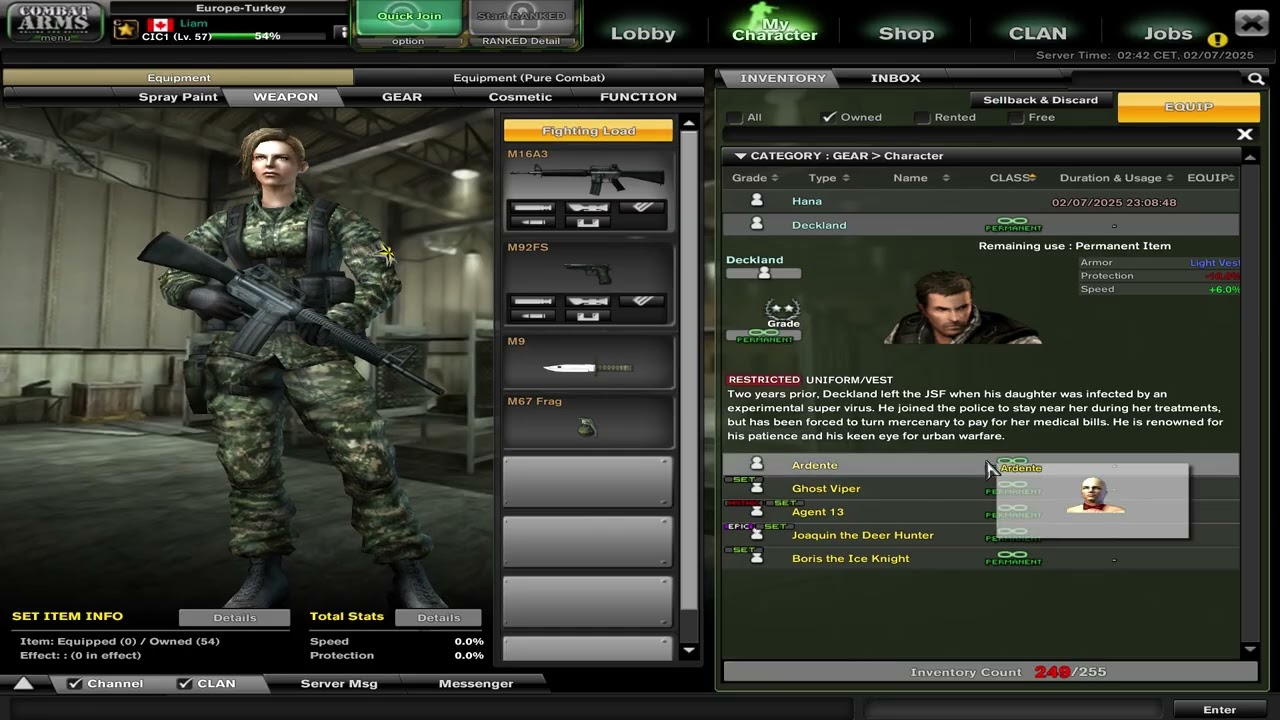Image resolution: width=1280 pixels, height=720 pixels.
Task: Open the inventory search magnifier
Action: coord(1255,78)
